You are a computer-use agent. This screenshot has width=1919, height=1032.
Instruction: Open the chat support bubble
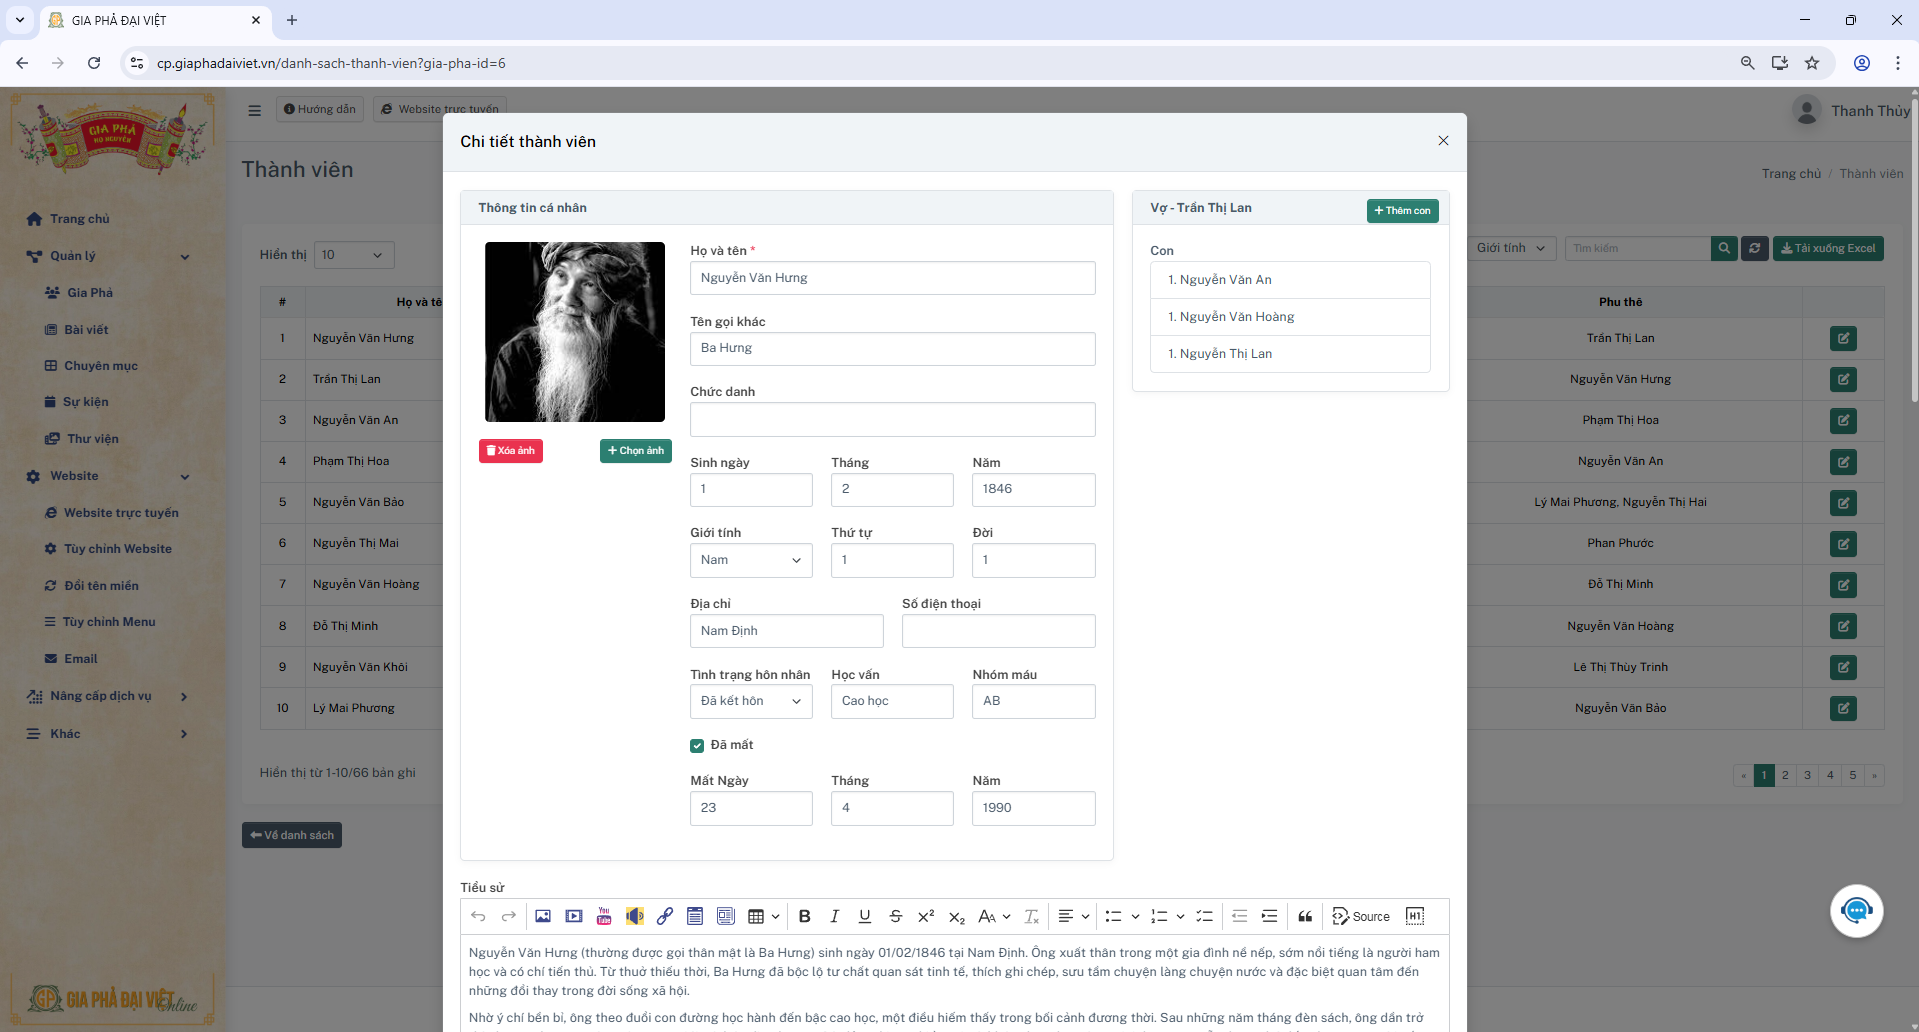[1856, 911]
